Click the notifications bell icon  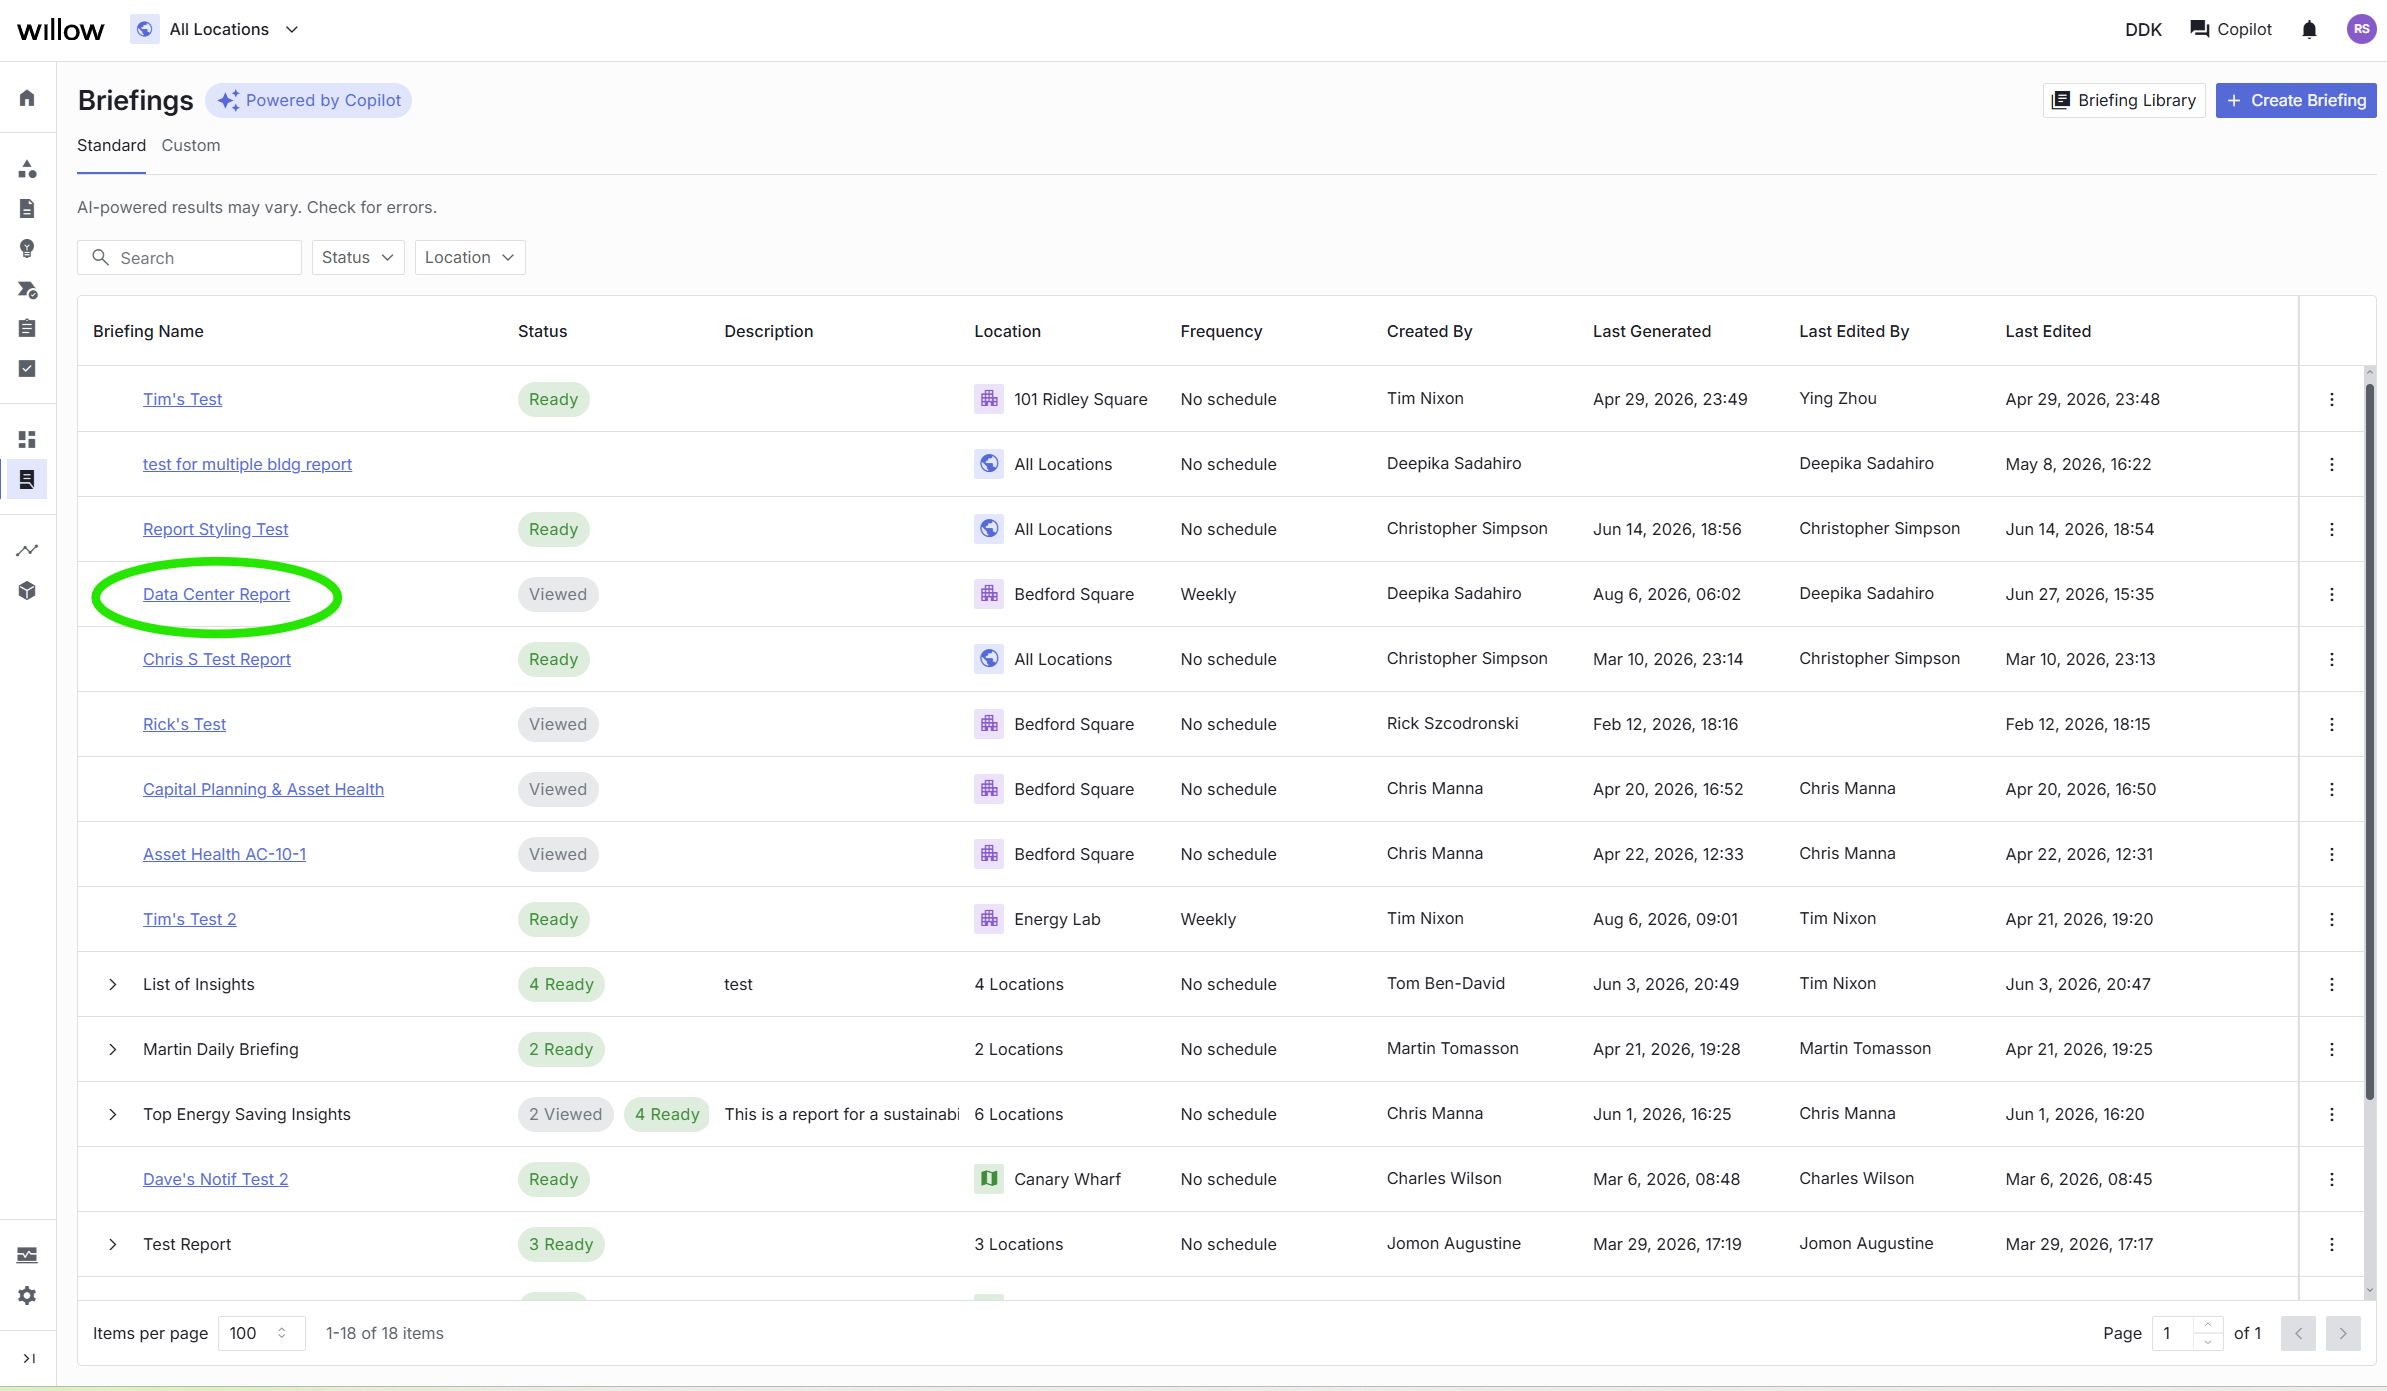(x=2309, y=29)
